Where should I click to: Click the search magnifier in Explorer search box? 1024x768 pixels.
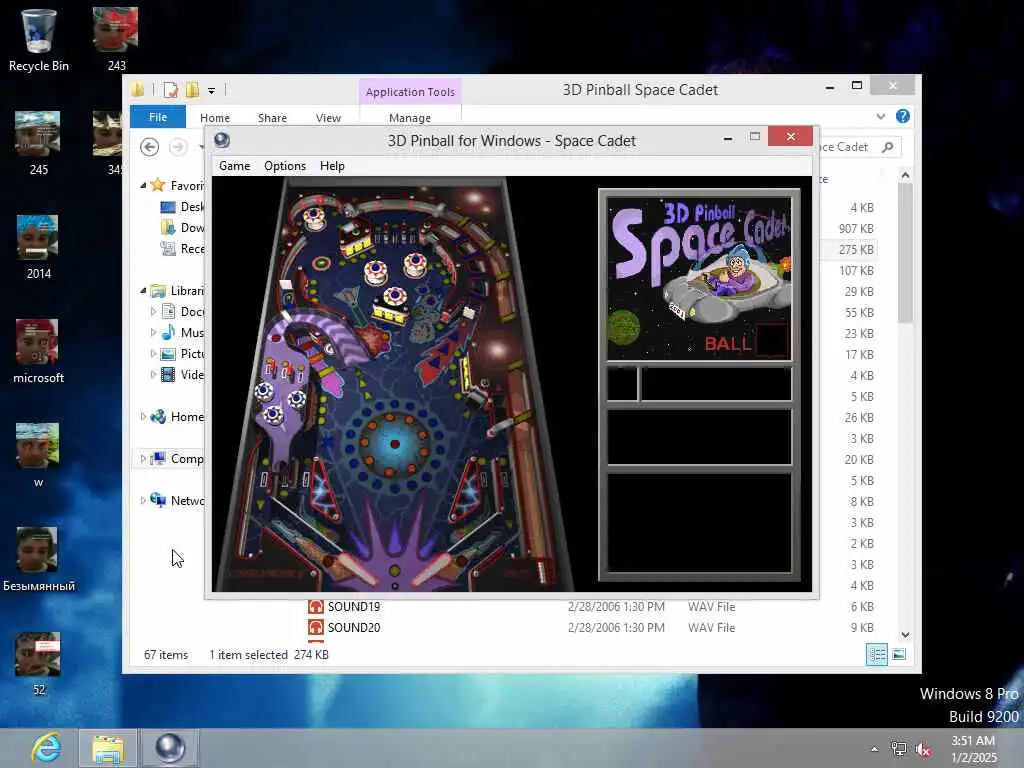888,147
